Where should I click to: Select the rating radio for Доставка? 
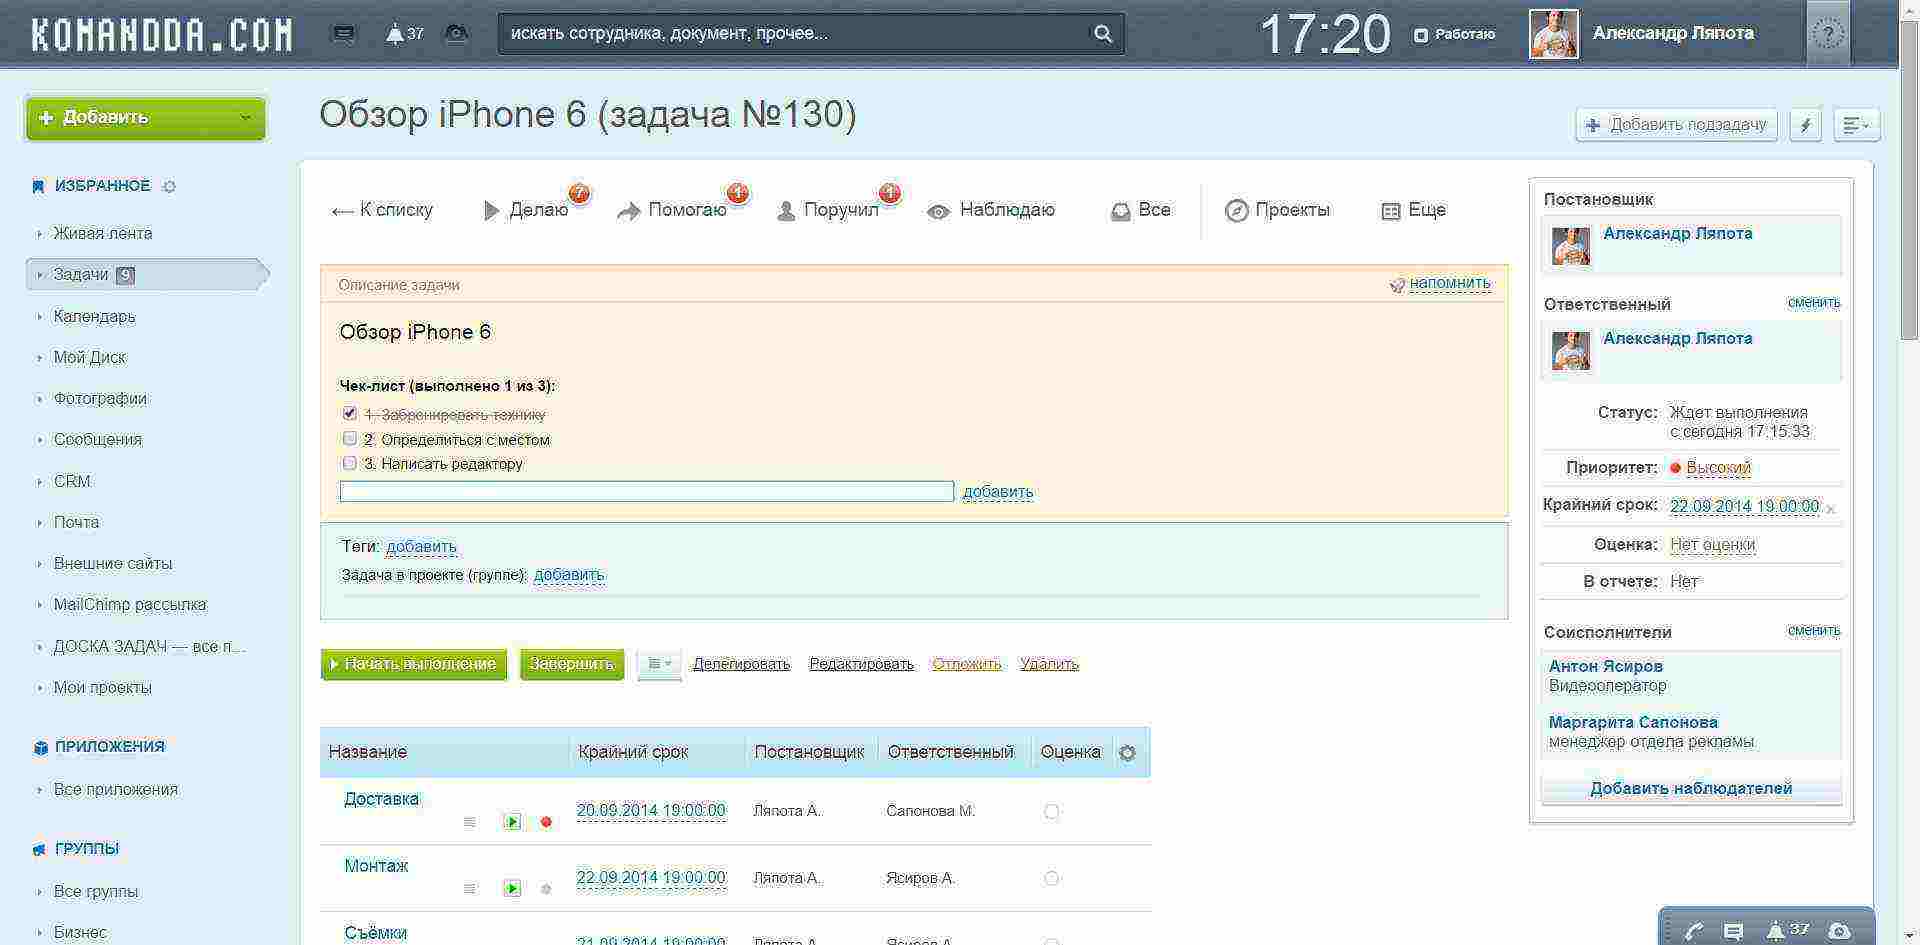tap(1051, 812)
